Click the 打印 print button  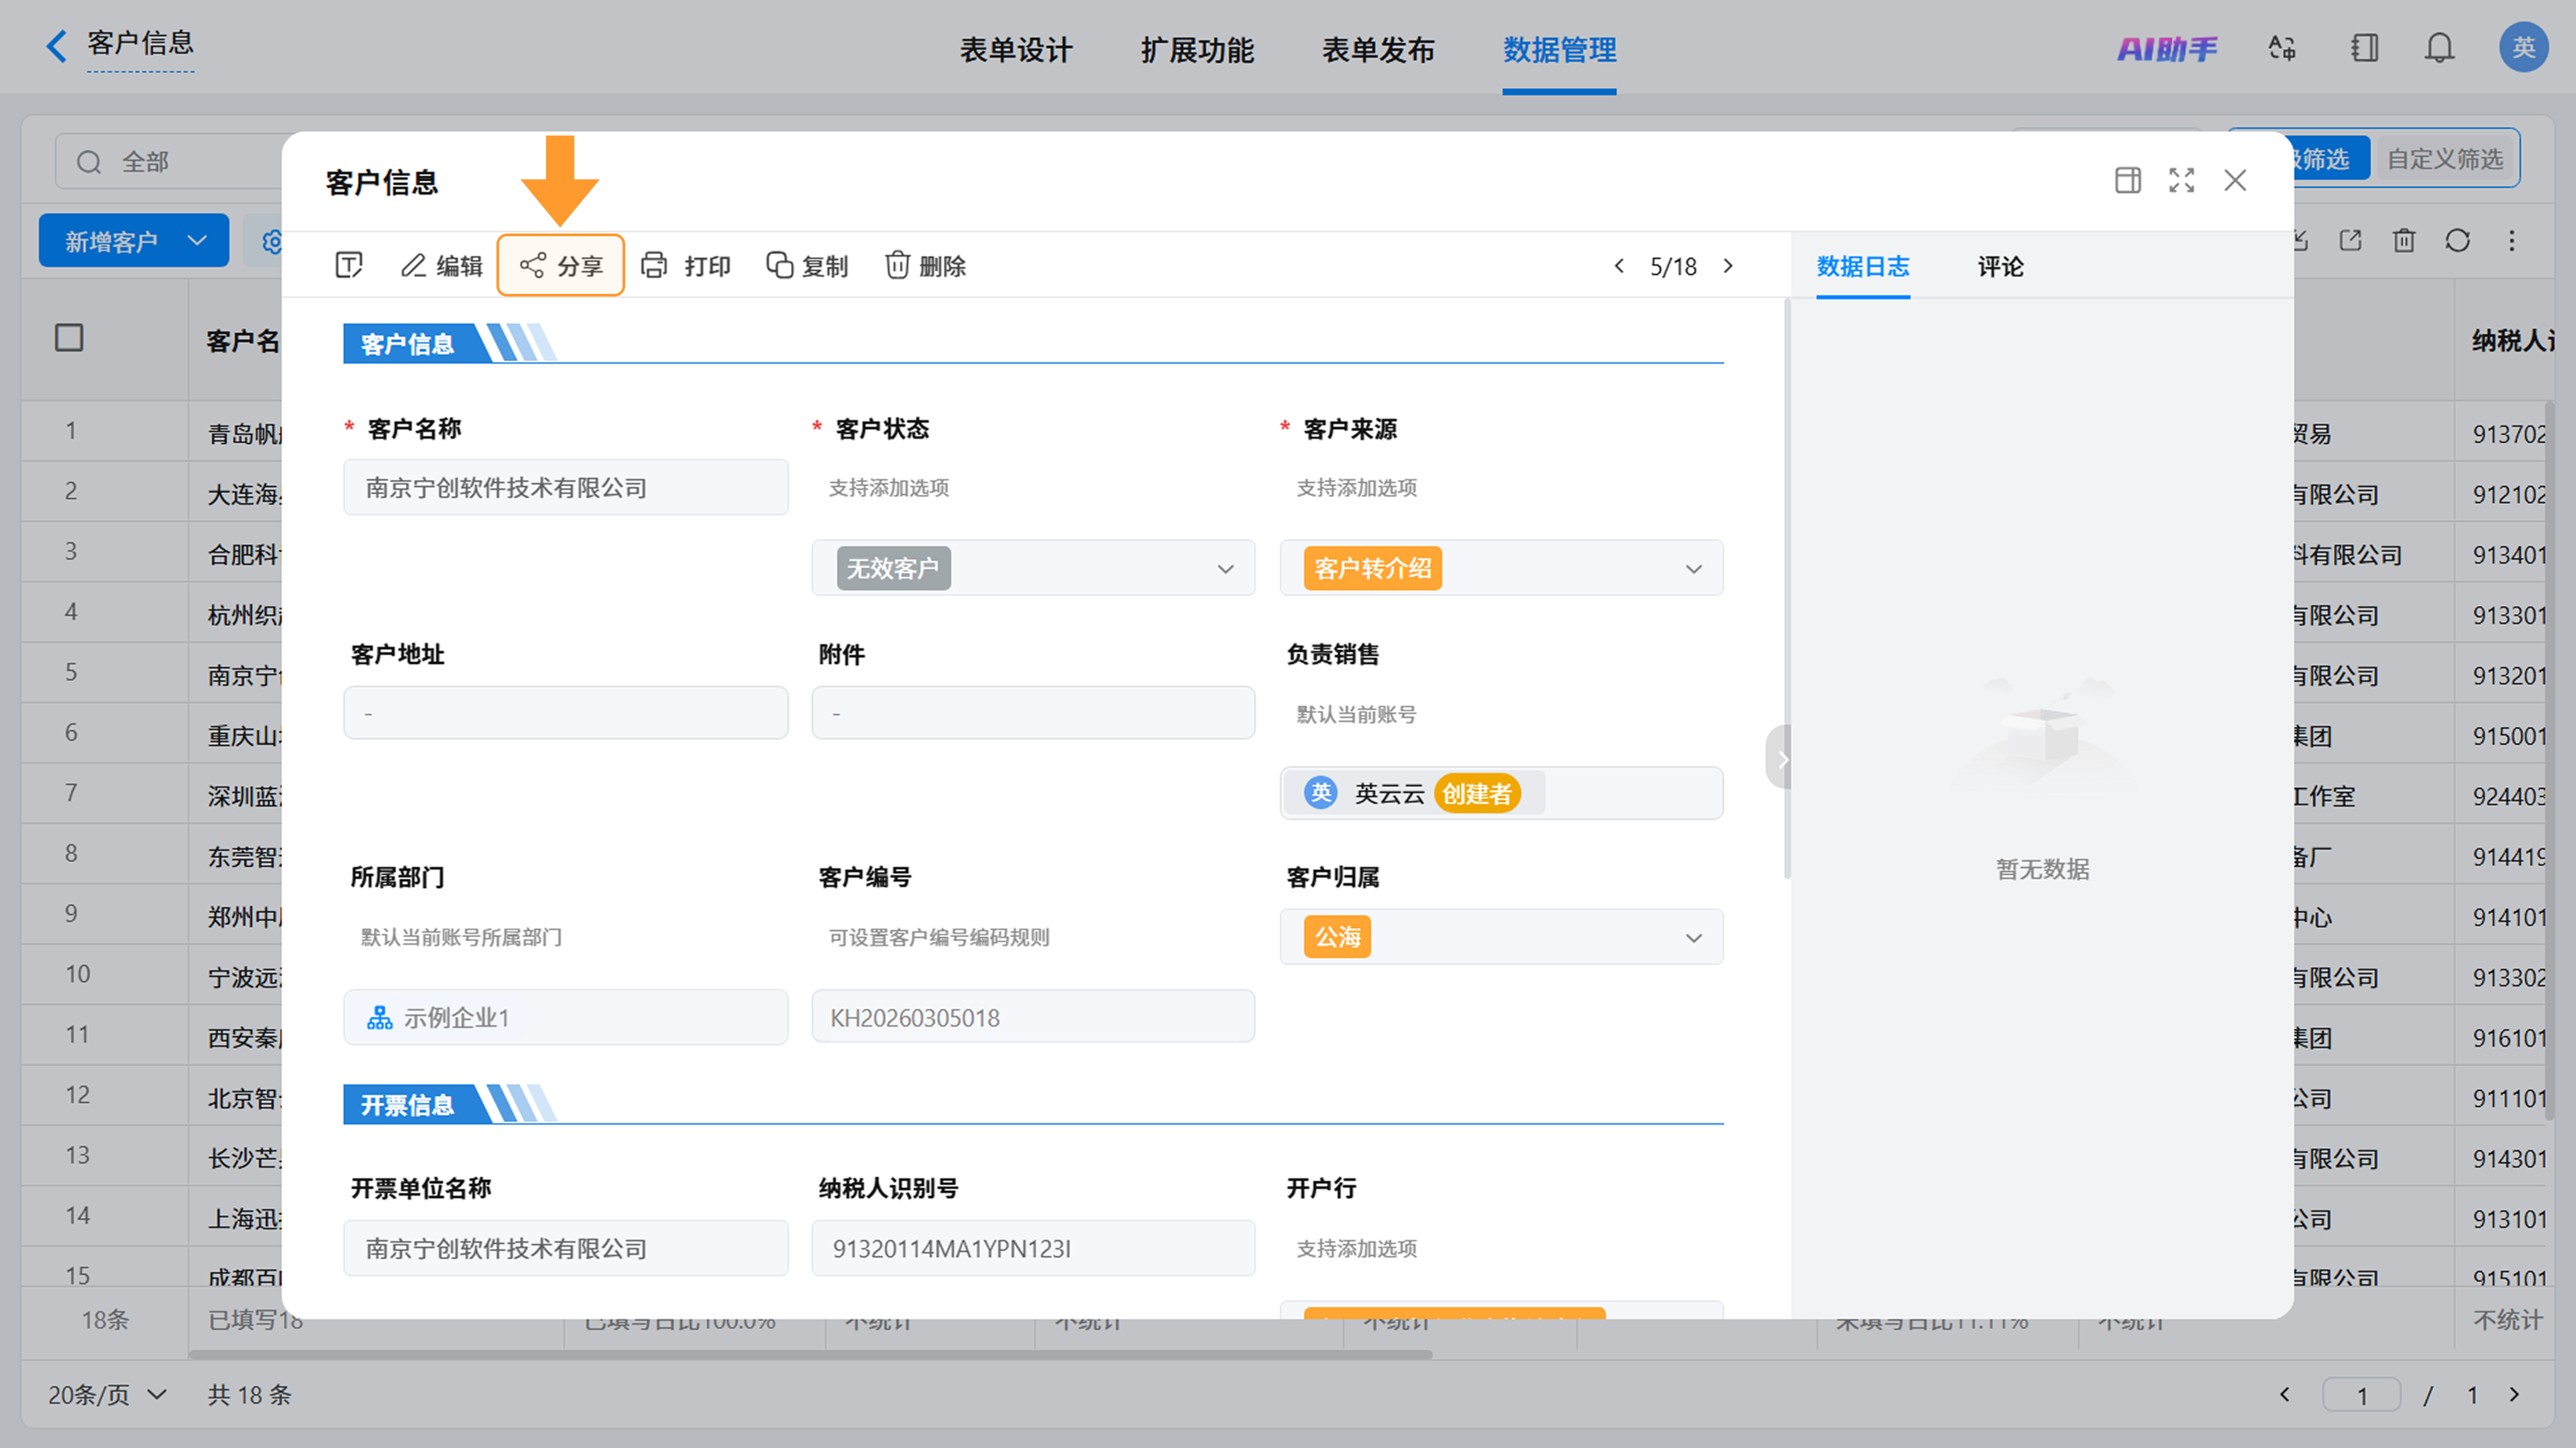tap(686, 265)
